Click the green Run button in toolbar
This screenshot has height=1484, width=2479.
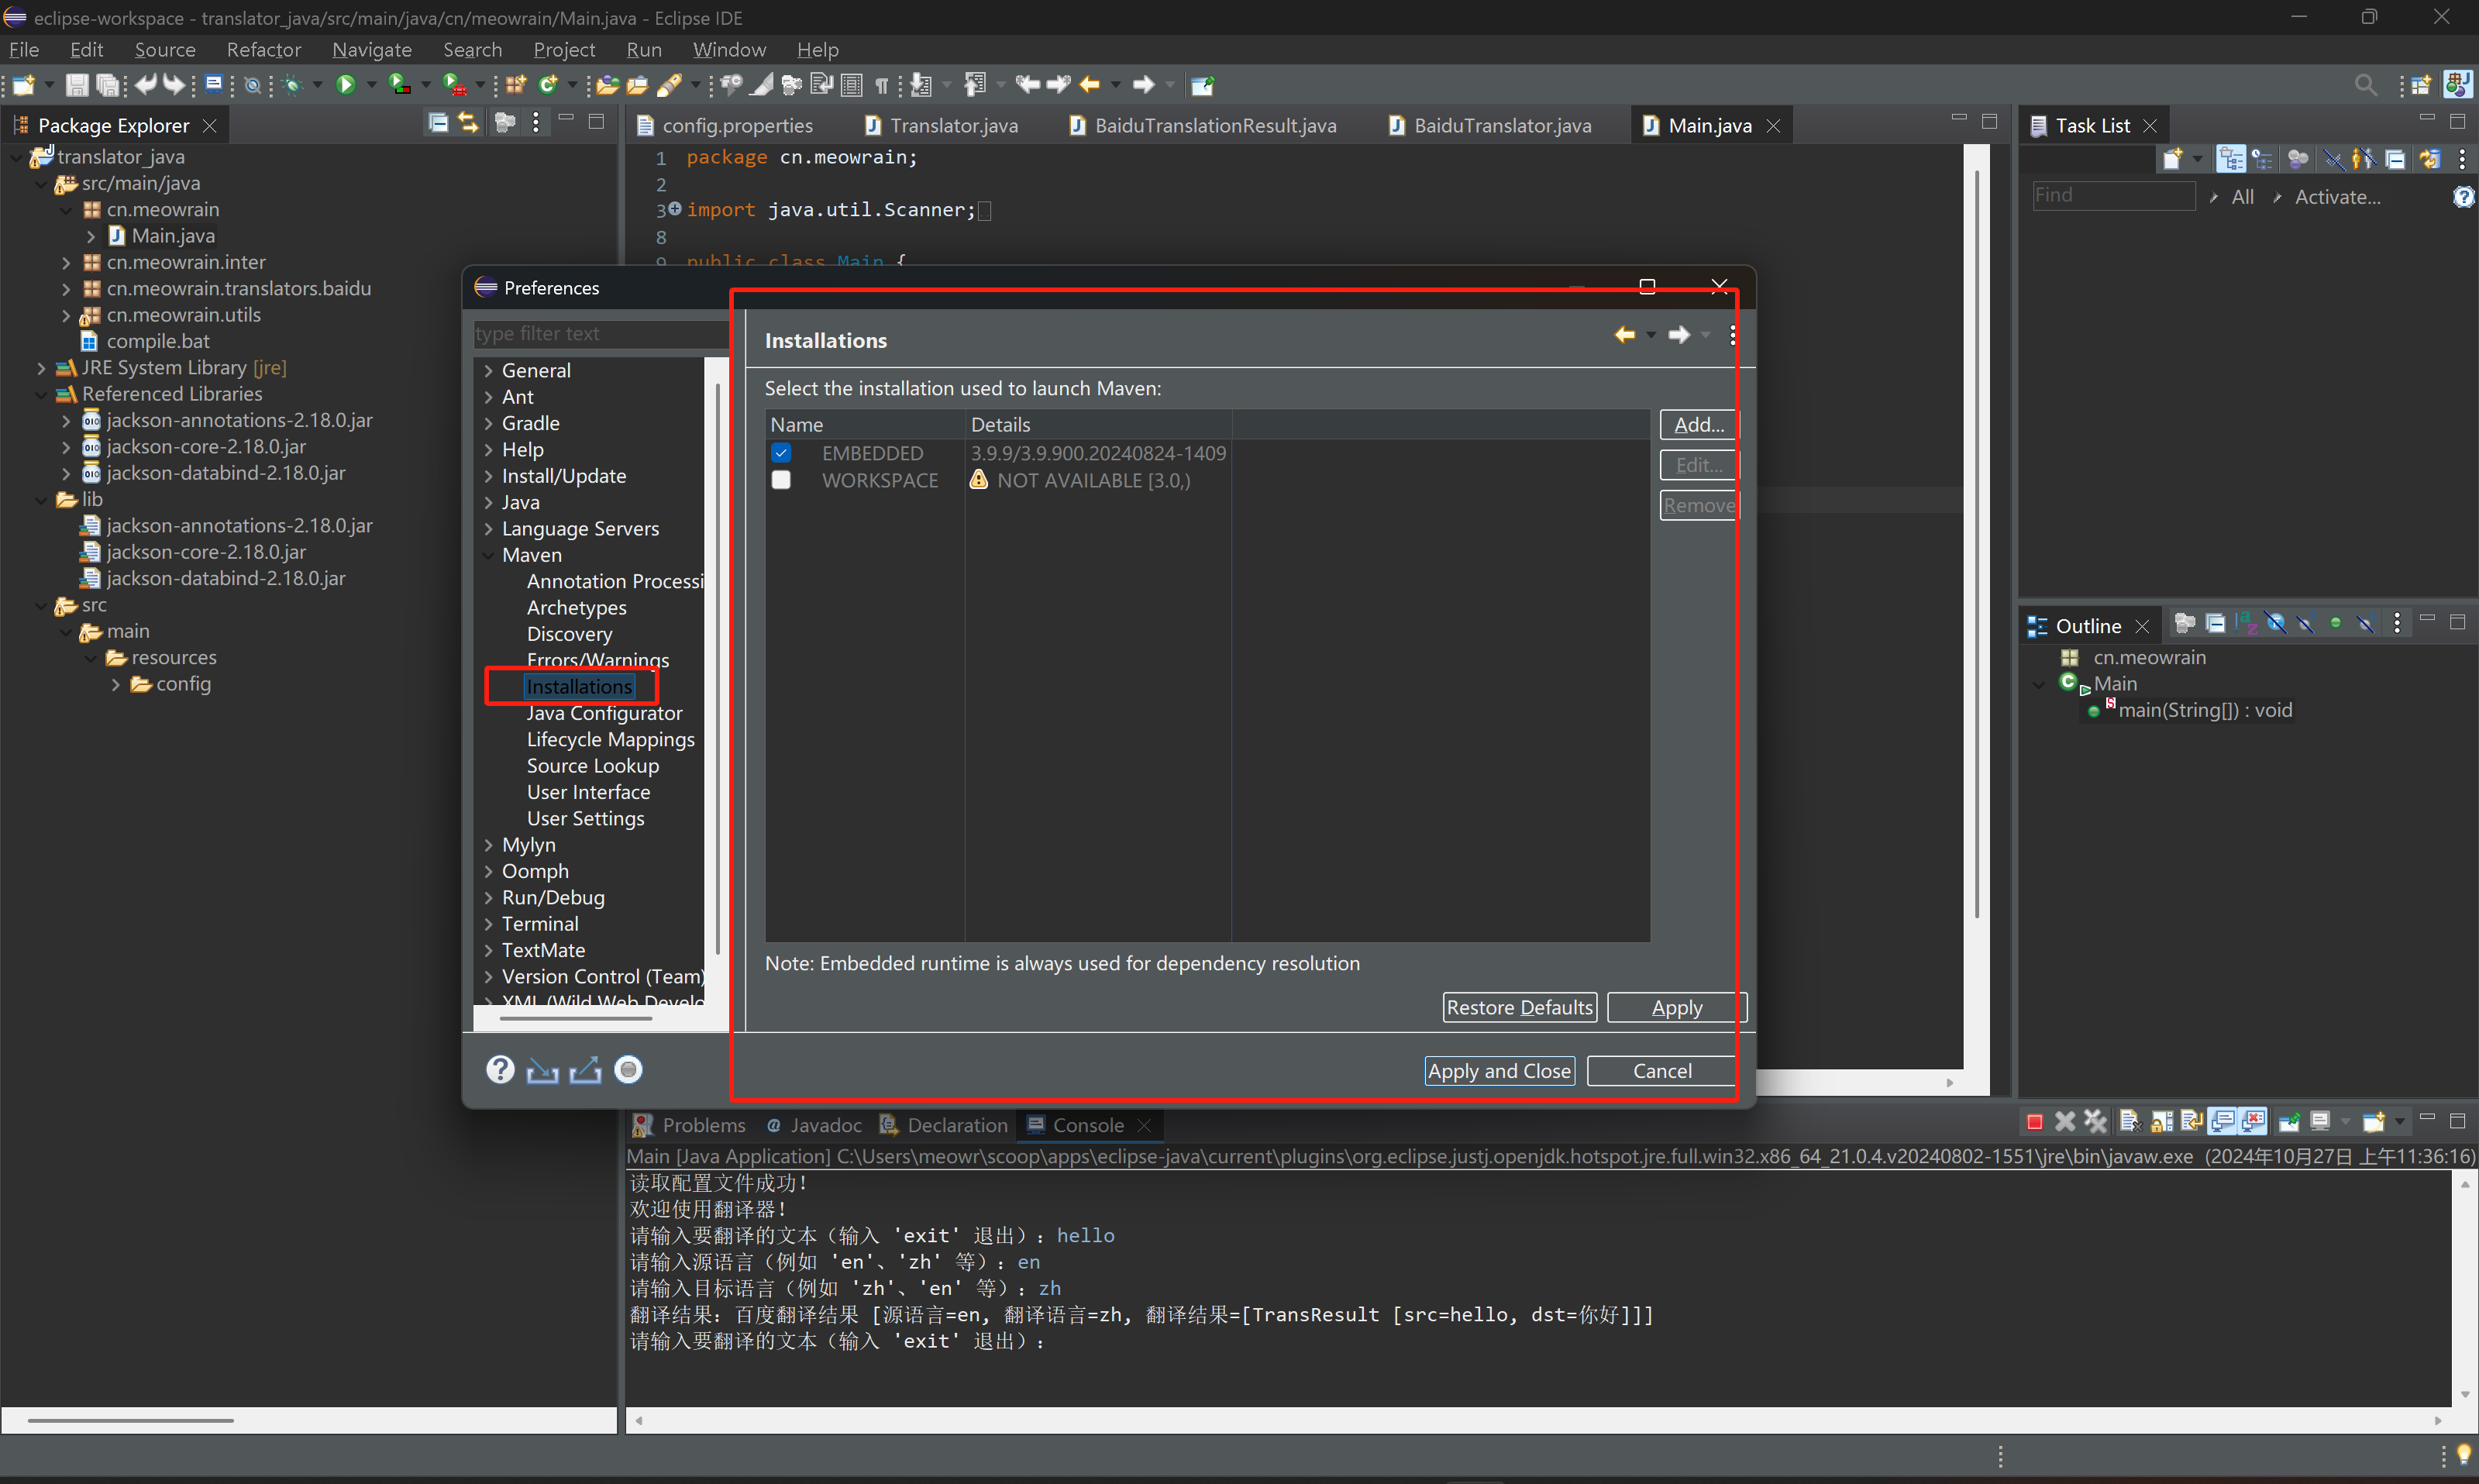346,85
